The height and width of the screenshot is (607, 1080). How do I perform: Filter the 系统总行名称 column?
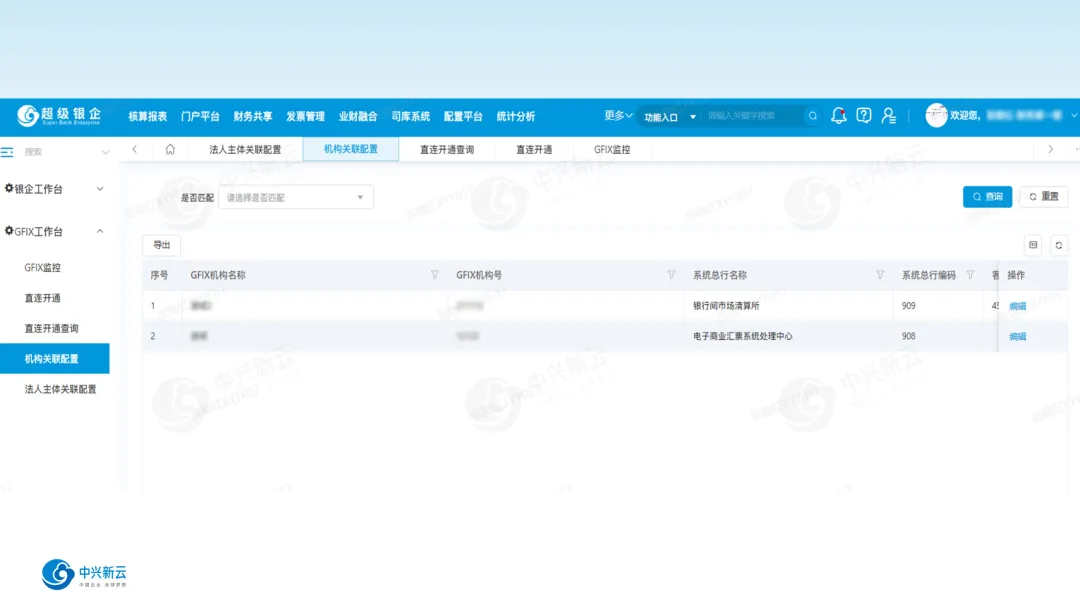[880, 275]
